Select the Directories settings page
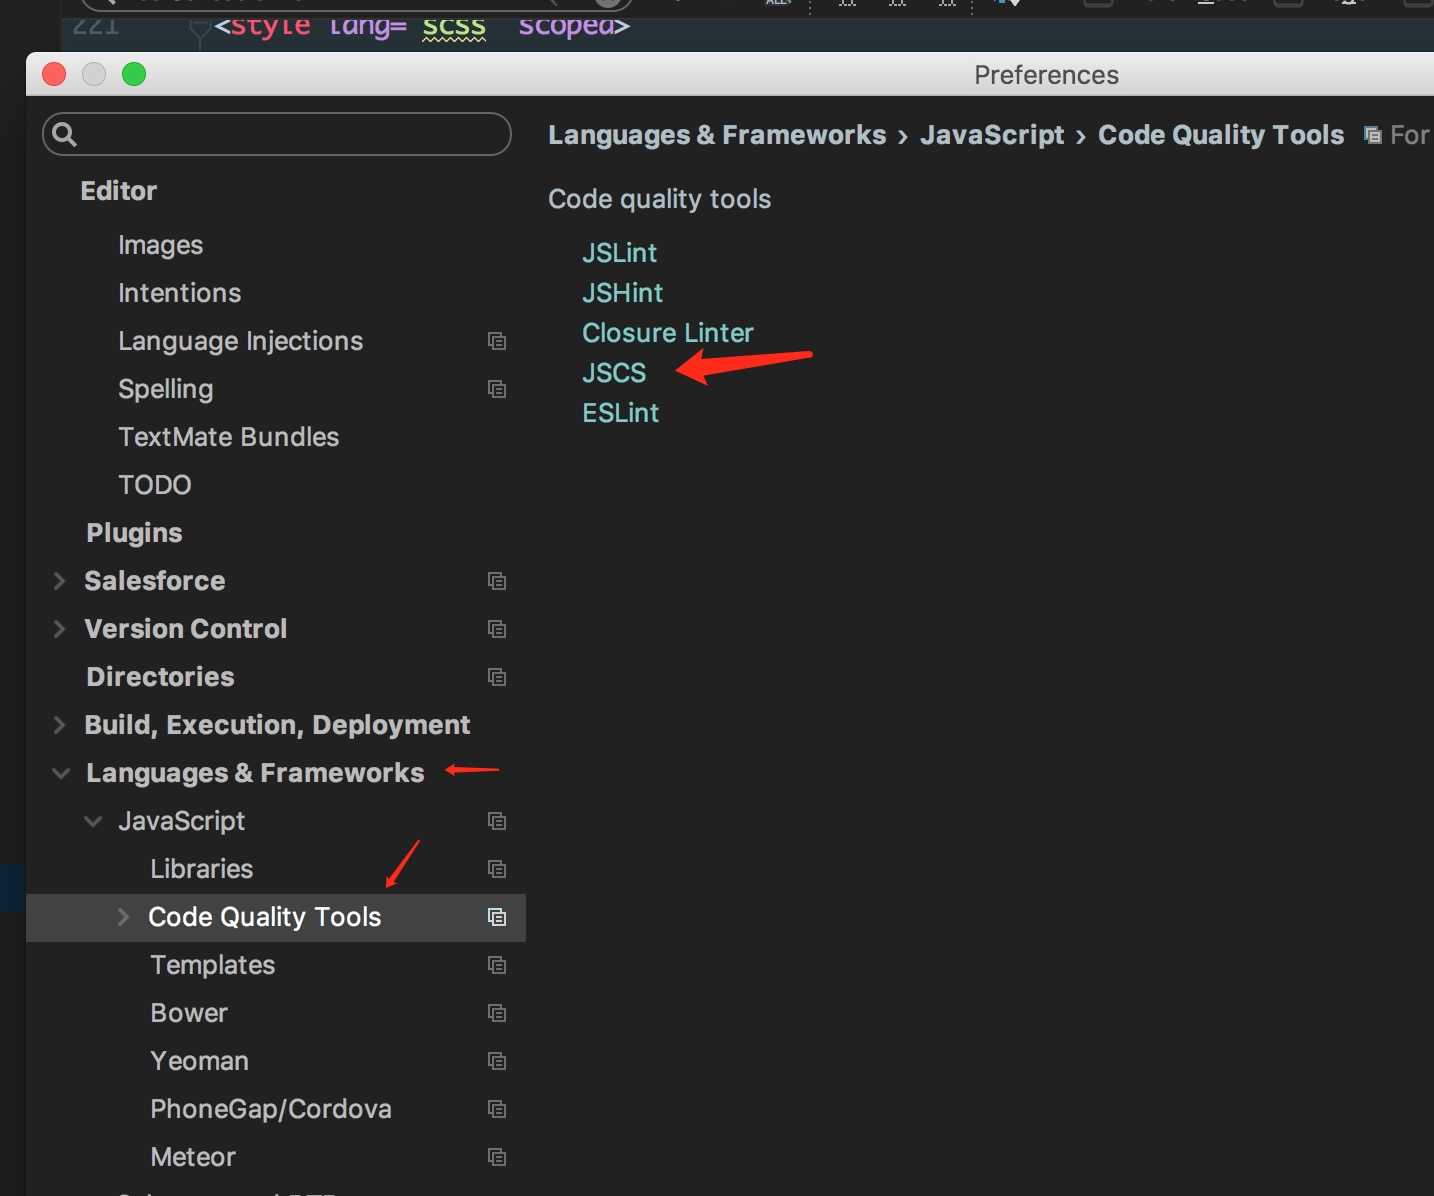The width and height of the screenshot is (1434, 1196). [160, 677]
